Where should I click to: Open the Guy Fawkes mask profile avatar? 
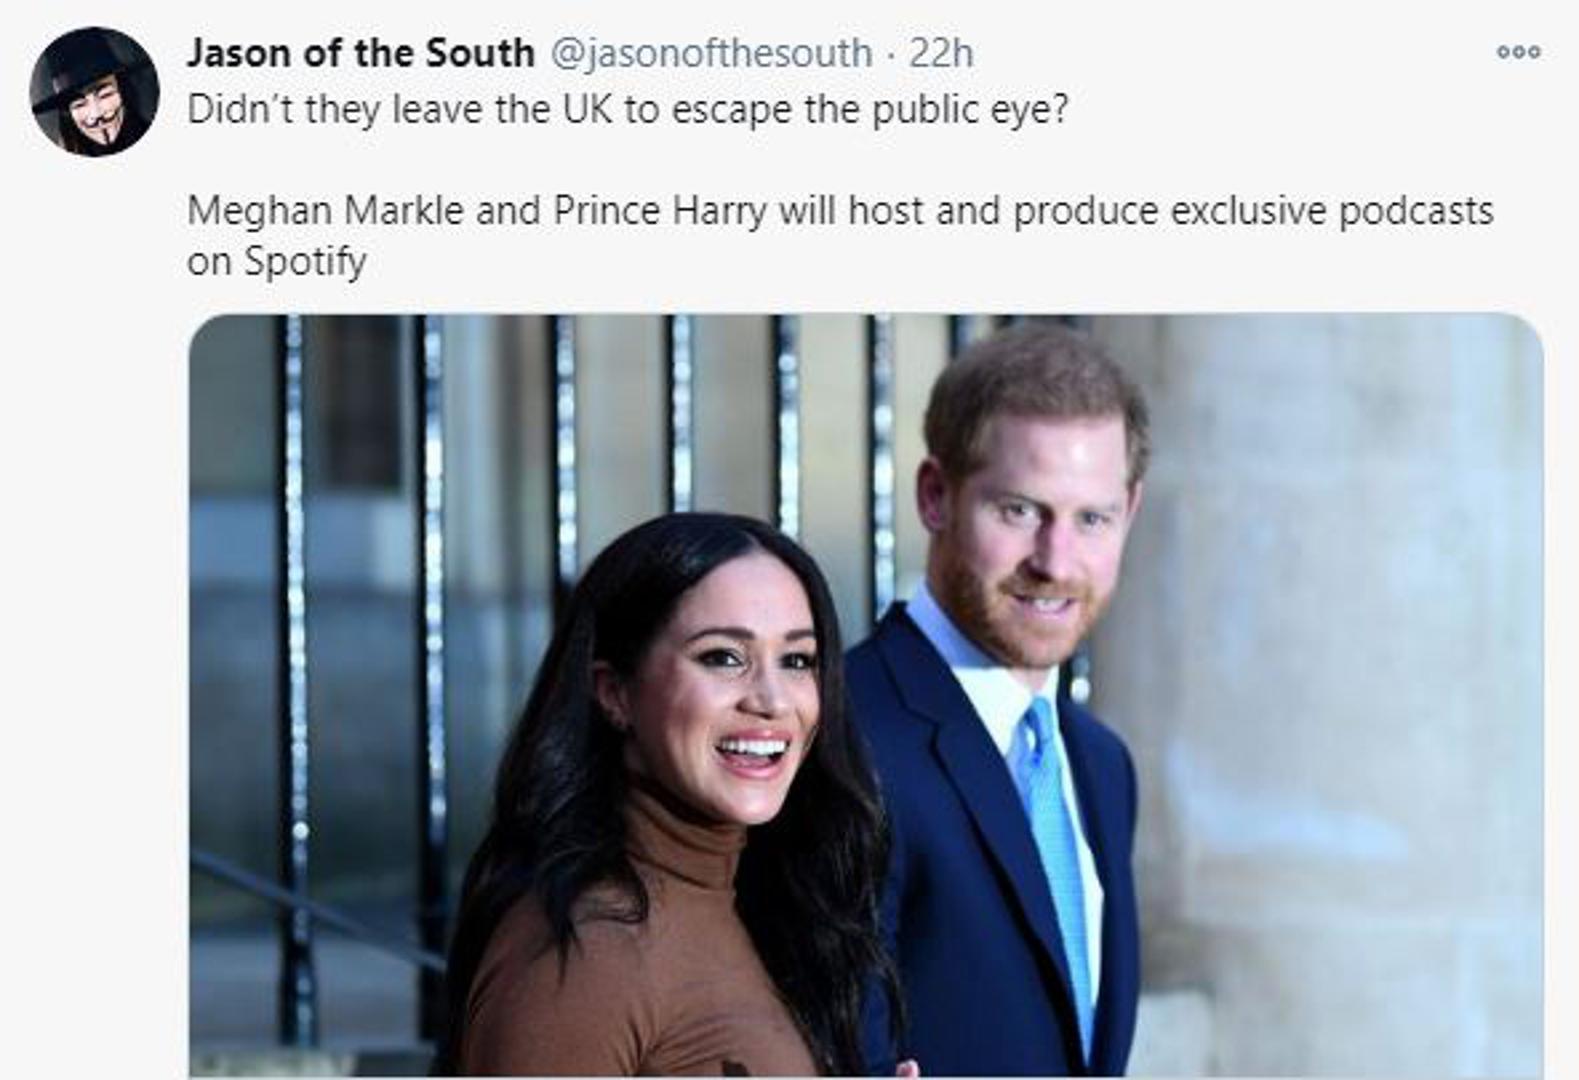[x=94, y=92]
